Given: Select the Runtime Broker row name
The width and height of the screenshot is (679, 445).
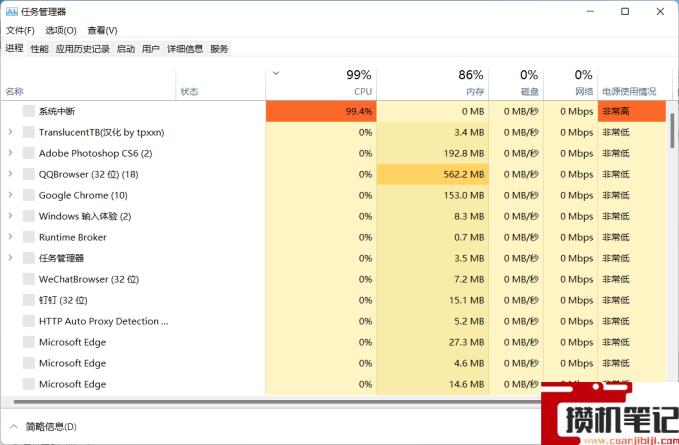Looking at the screenshot, I should pos(72,237).
